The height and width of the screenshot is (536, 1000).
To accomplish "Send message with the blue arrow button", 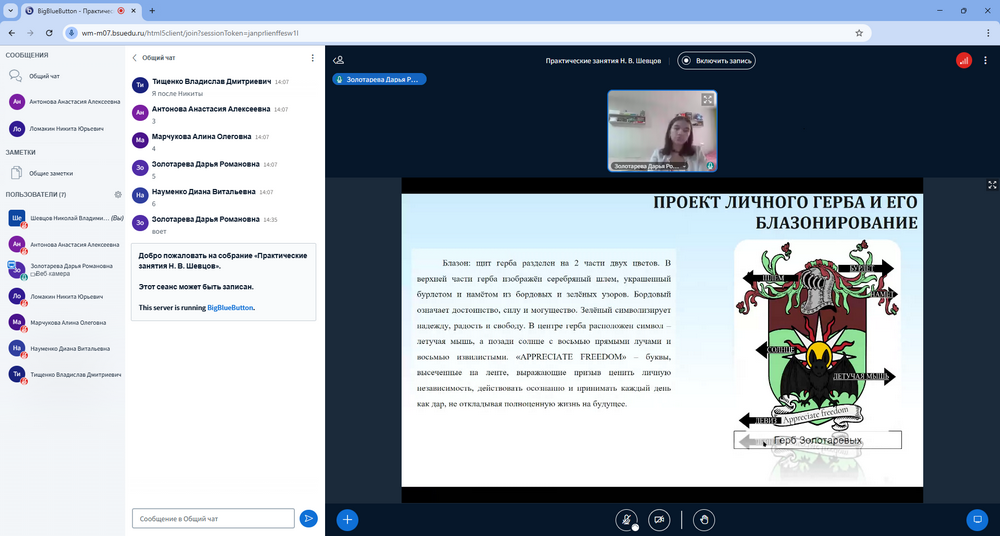I will 309,518.
